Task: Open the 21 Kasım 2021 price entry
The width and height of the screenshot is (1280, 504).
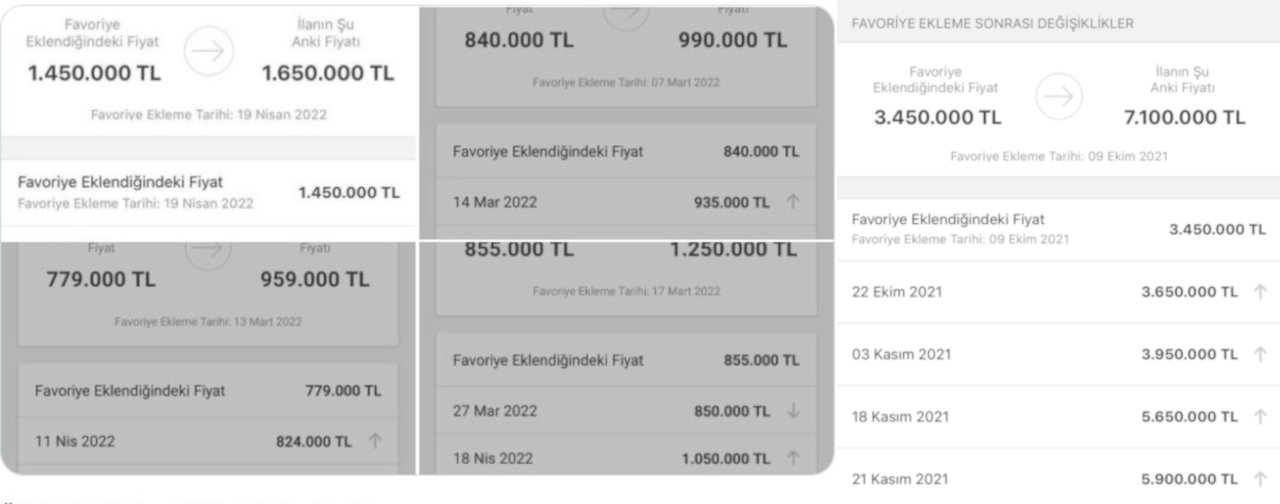Action: tap(1058, 479)
